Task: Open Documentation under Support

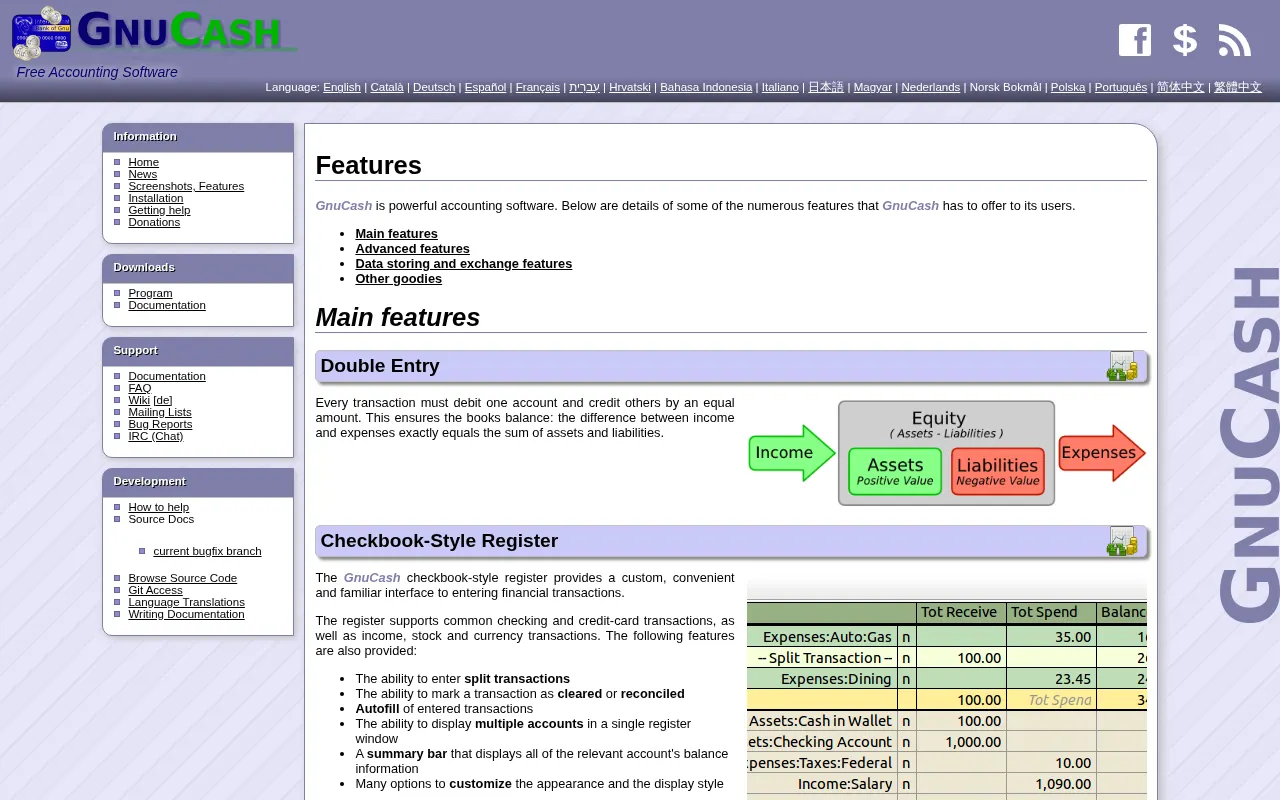Action: (x=167, y=376)
